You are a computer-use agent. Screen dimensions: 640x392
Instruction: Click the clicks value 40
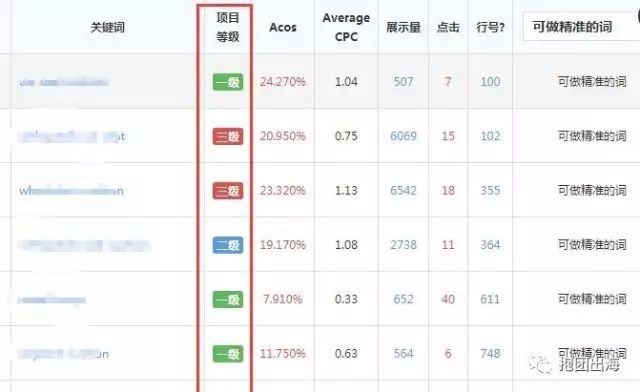pos(448,299)
